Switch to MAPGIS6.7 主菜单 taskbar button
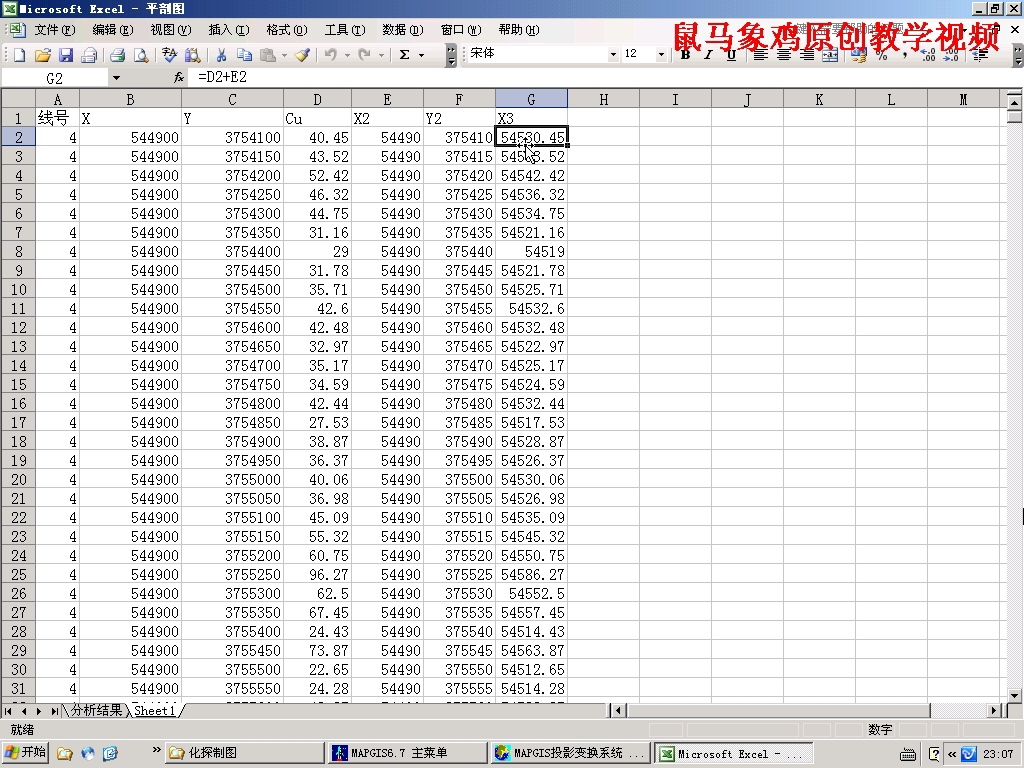This screenshot has height=768, width=1024. pyautogui.click(x=408, y=753)
